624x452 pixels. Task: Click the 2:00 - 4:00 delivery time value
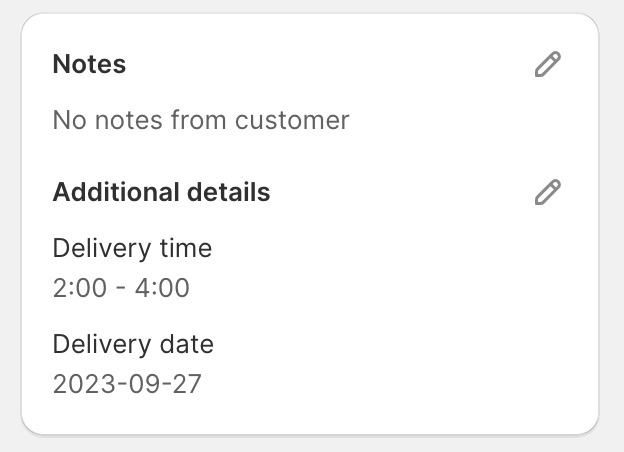(121, 288)
